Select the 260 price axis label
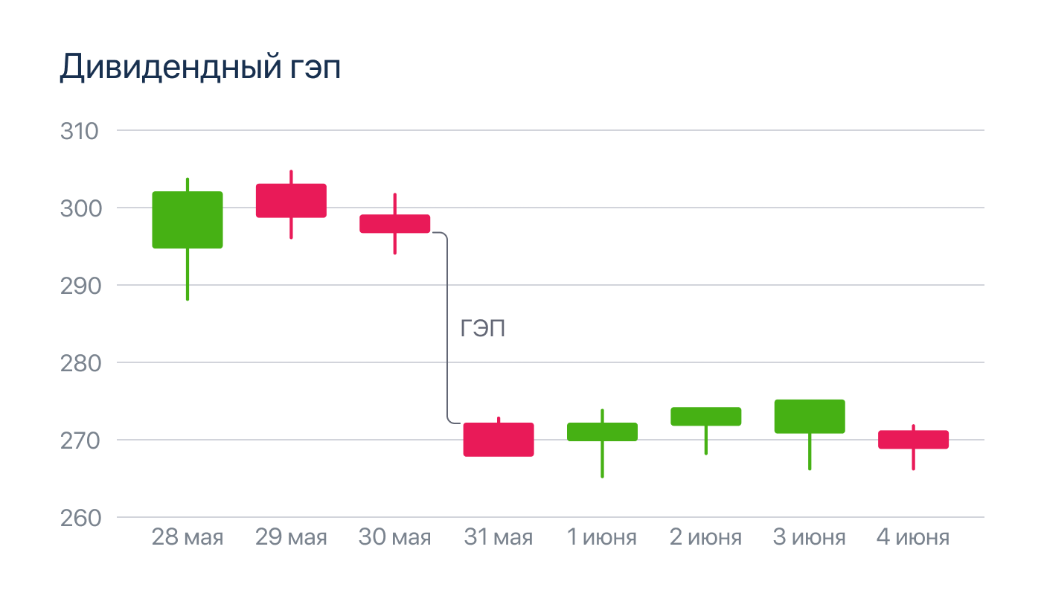This screenshot has width=1044, height=596. pos(83,518)
